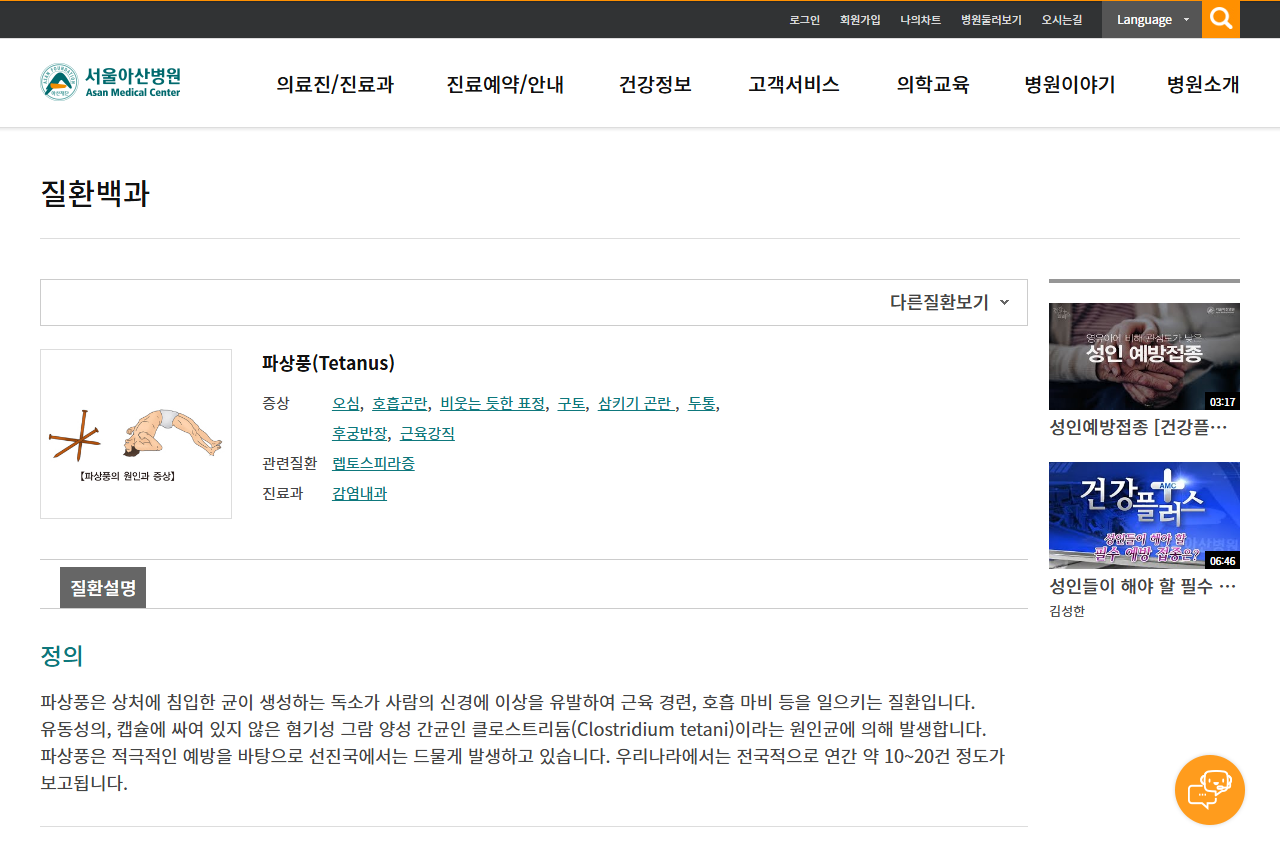Click the 질환백과 page title
This screenshot has height=860, width=1280.
point(95,193)
